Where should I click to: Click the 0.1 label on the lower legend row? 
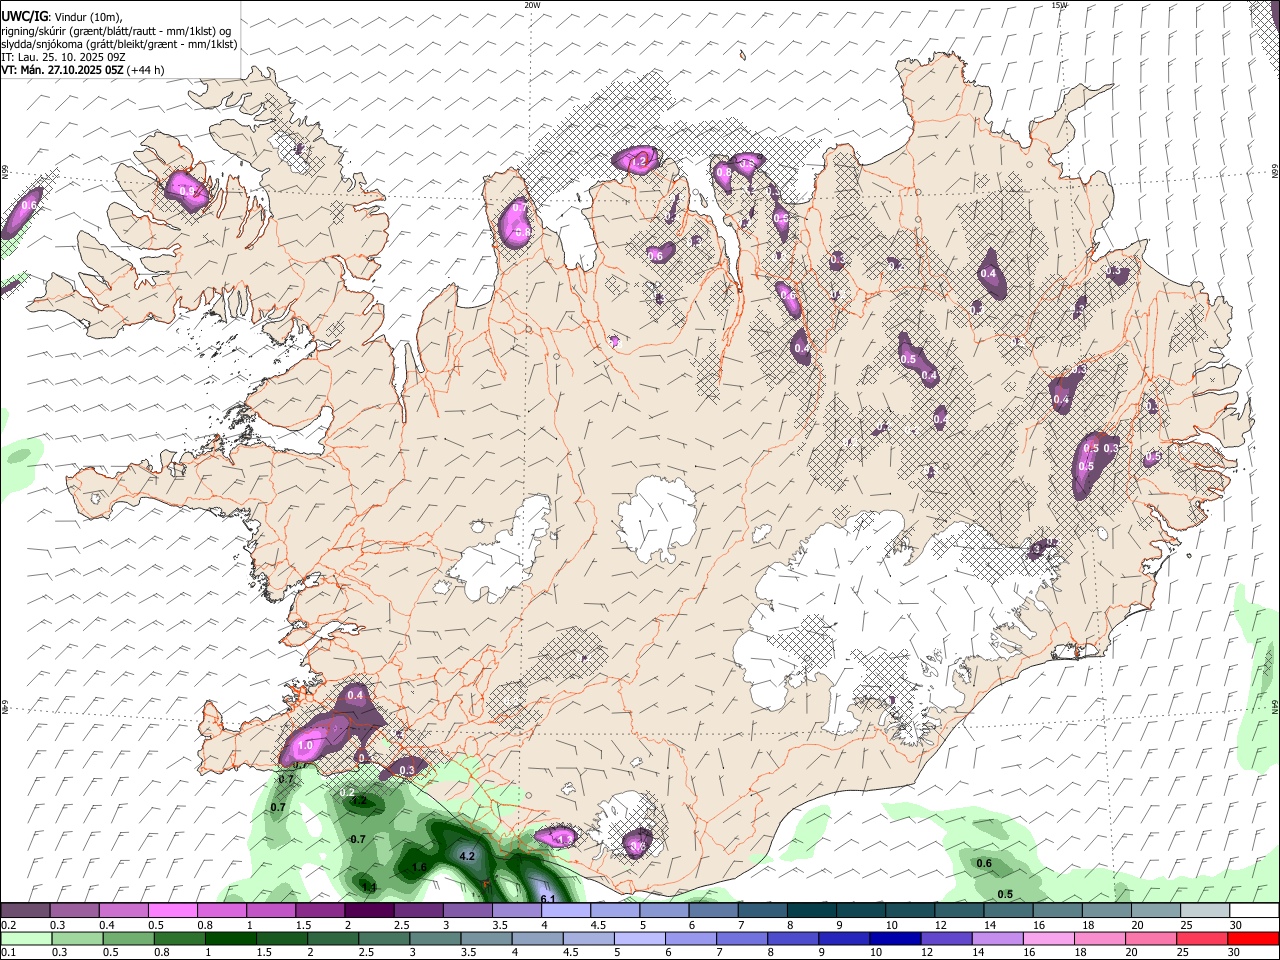point(7,953)
